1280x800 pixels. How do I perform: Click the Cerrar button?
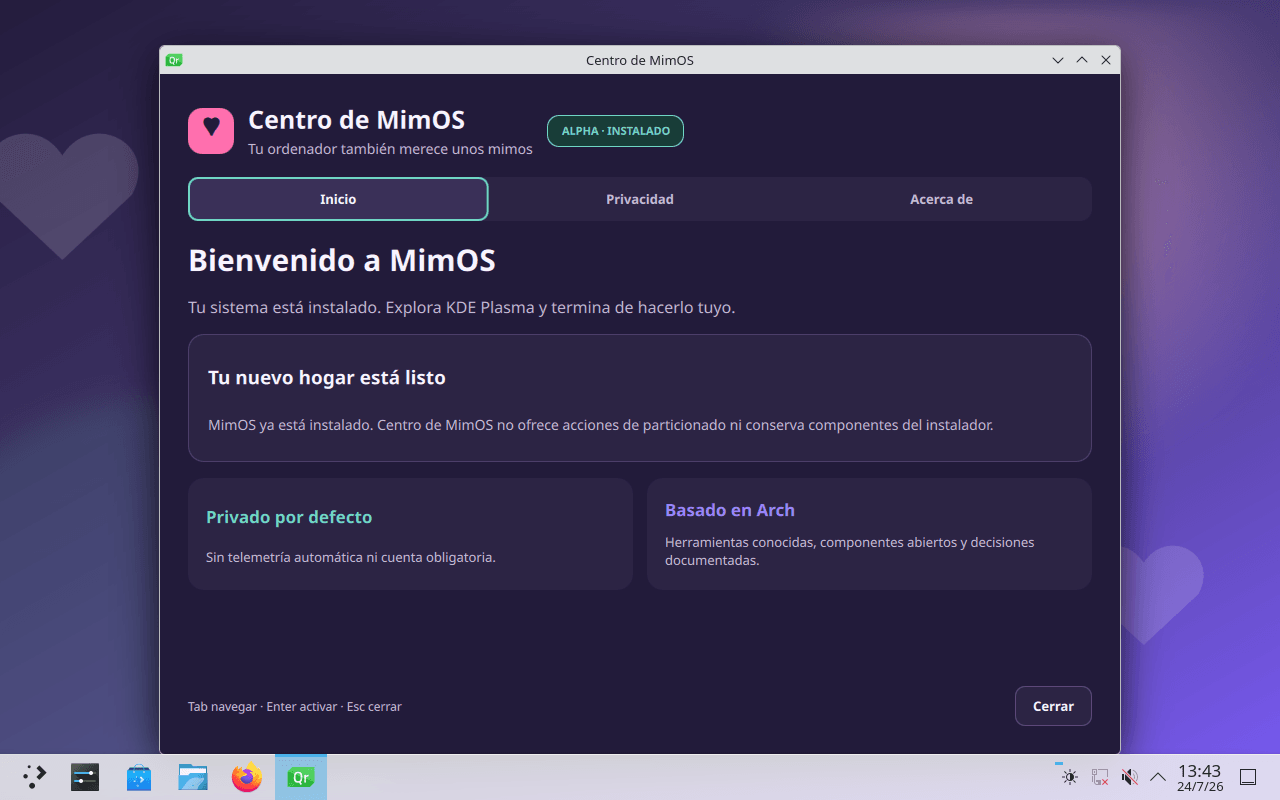click(1053, 706)
